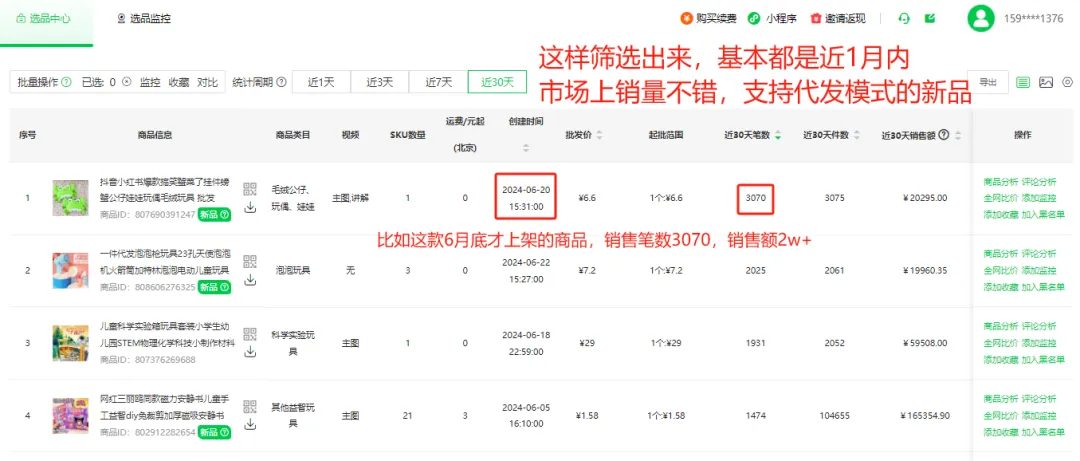Screen dimensions: 1080x461
Task: Show QR code for product 807376269688
Action: 250,334
